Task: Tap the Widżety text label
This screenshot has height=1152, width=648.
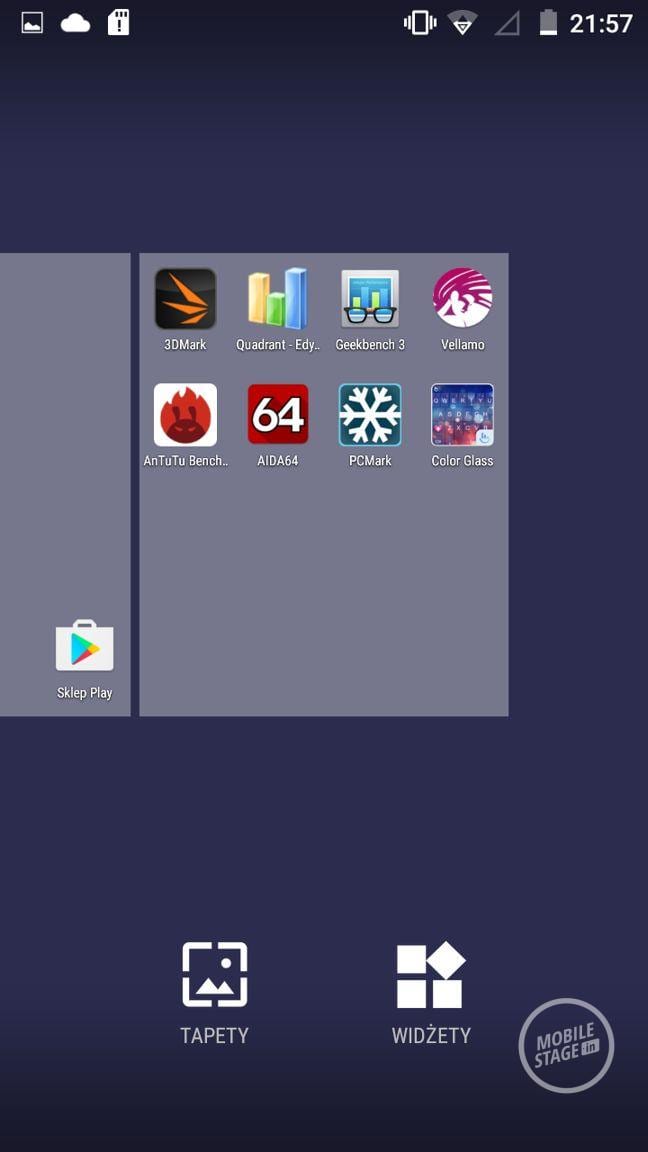Action: (431, 1036)
